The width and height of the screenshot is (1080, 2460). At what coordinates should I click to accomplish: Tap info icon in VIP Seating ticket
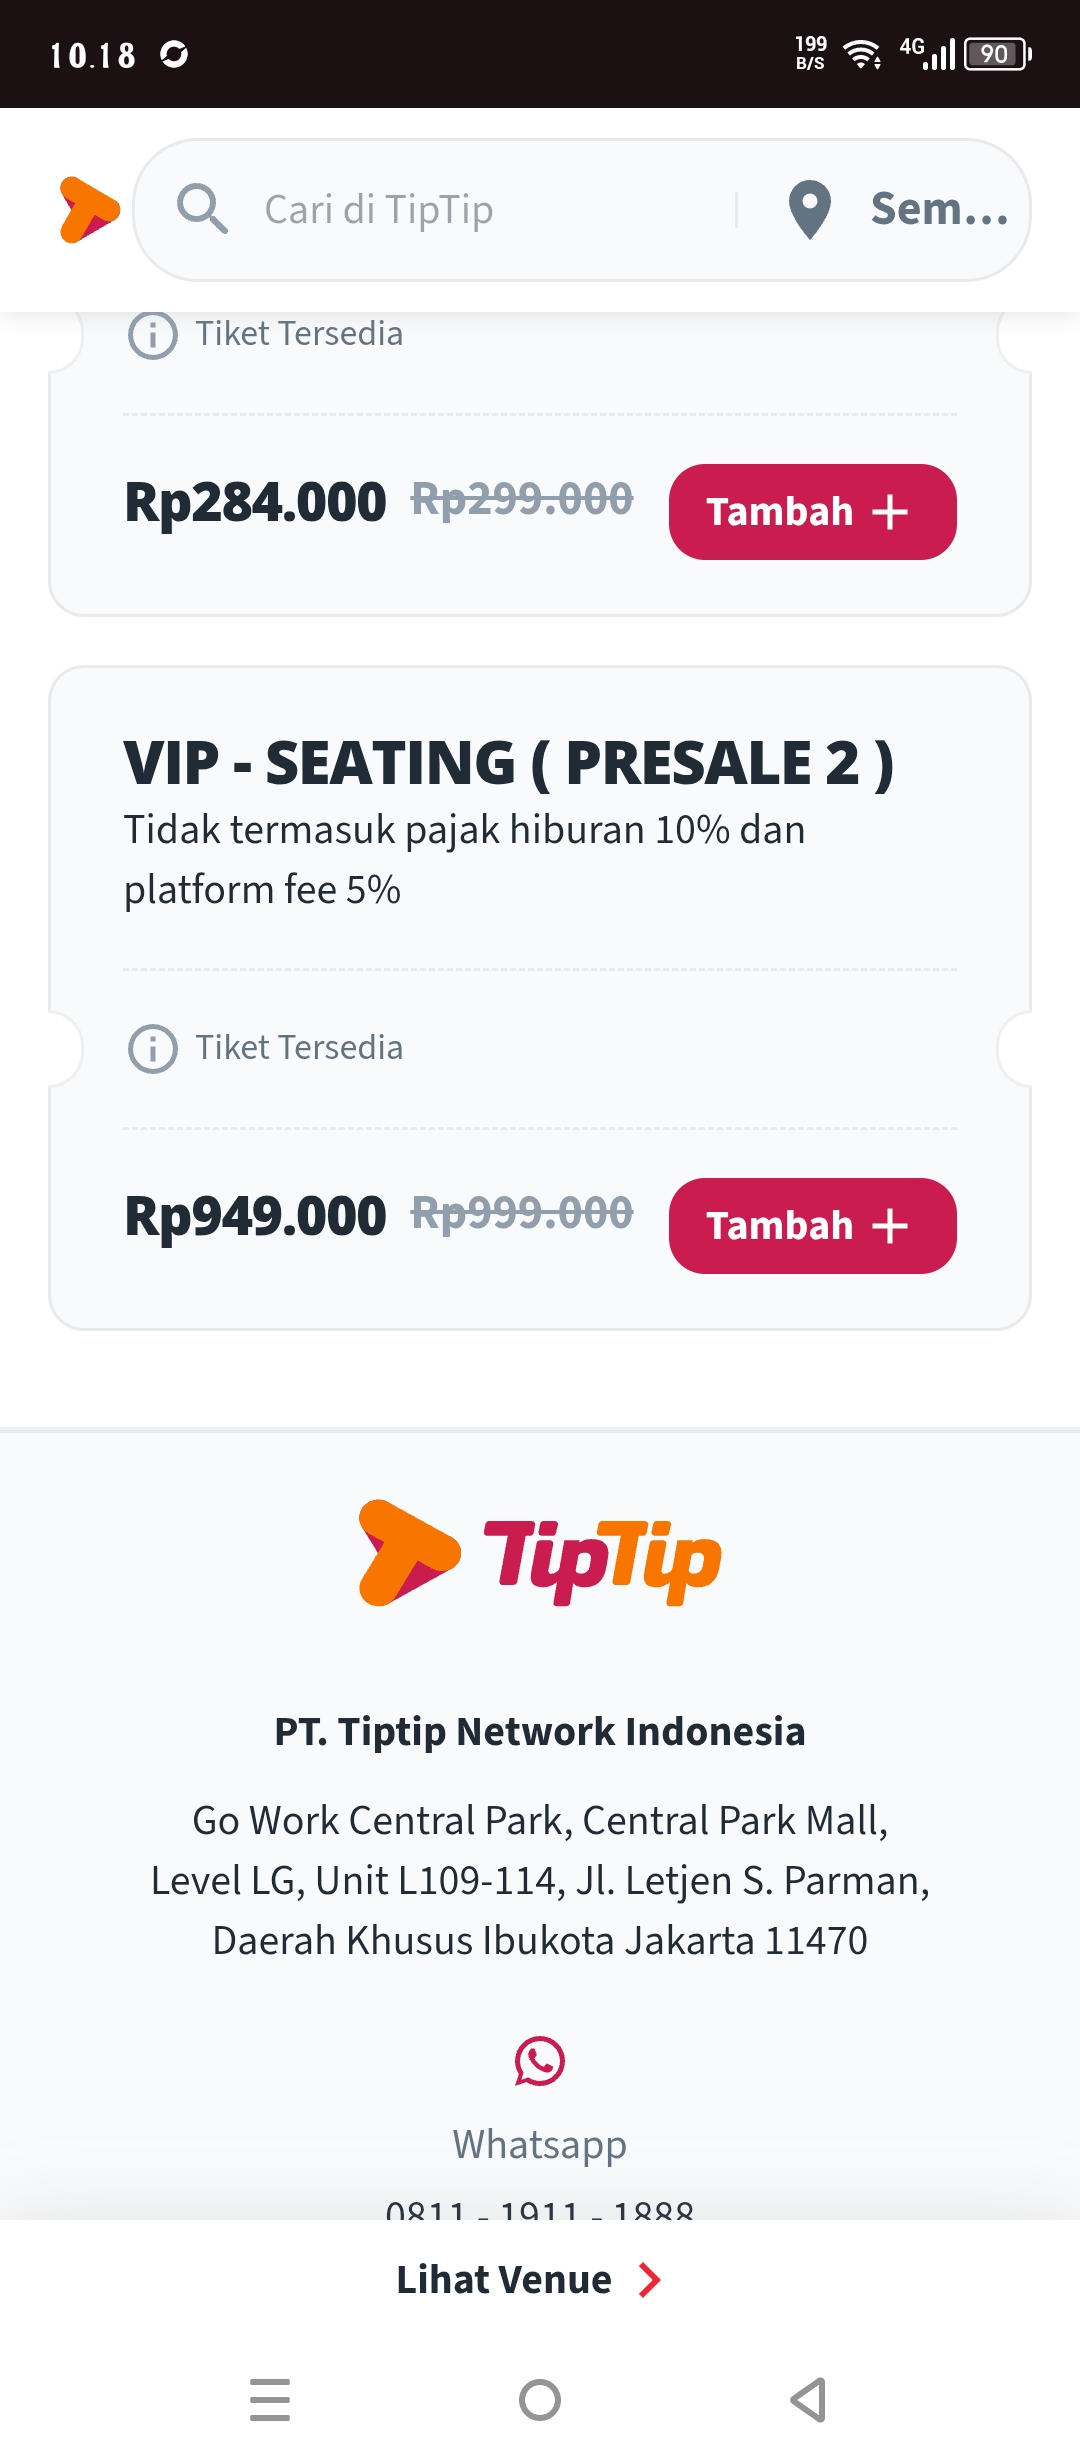point(153,1049)
